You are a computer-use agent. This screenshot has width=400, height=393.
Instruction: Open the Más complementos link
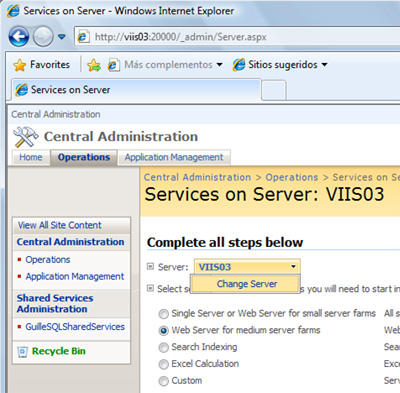click(x=168, y=65)
